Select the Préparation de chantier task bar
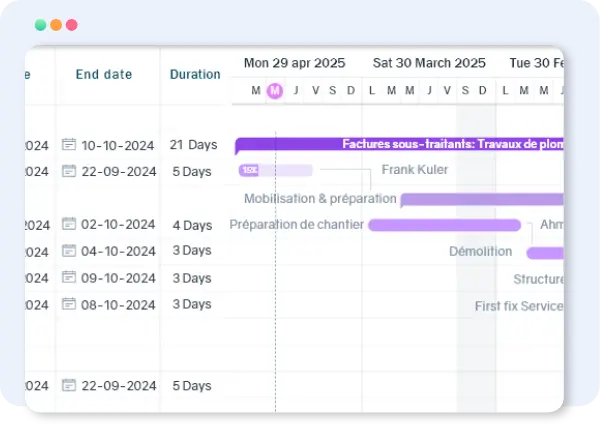Screen dimensions: 600x431 pyautogui.click(x=444, y=225)
